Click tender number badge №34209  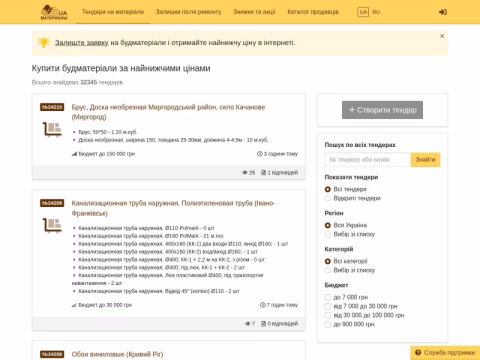pos(52,203)
